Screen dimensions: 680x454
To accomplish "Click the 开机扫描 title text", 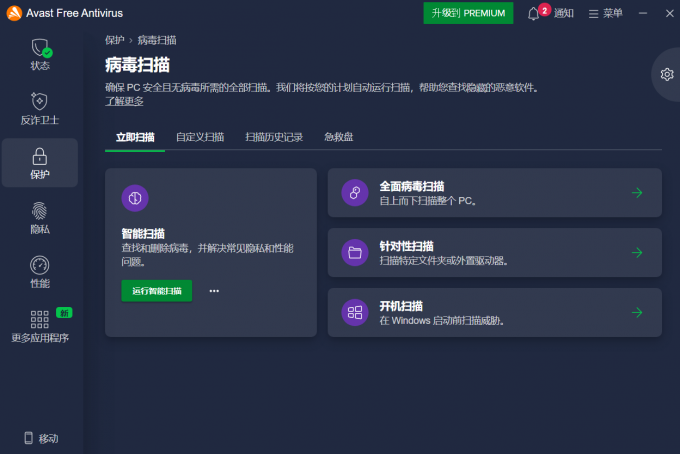I will [401, 306].
